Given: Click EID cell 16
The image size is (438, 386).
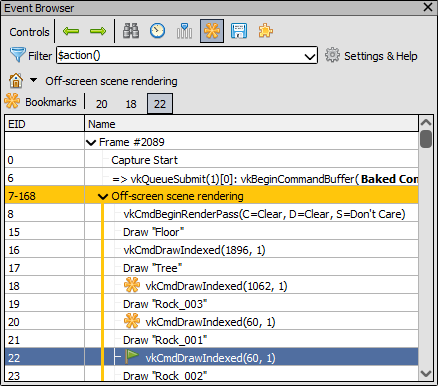Looking at the screenshot, I should [x=45, y=250].
